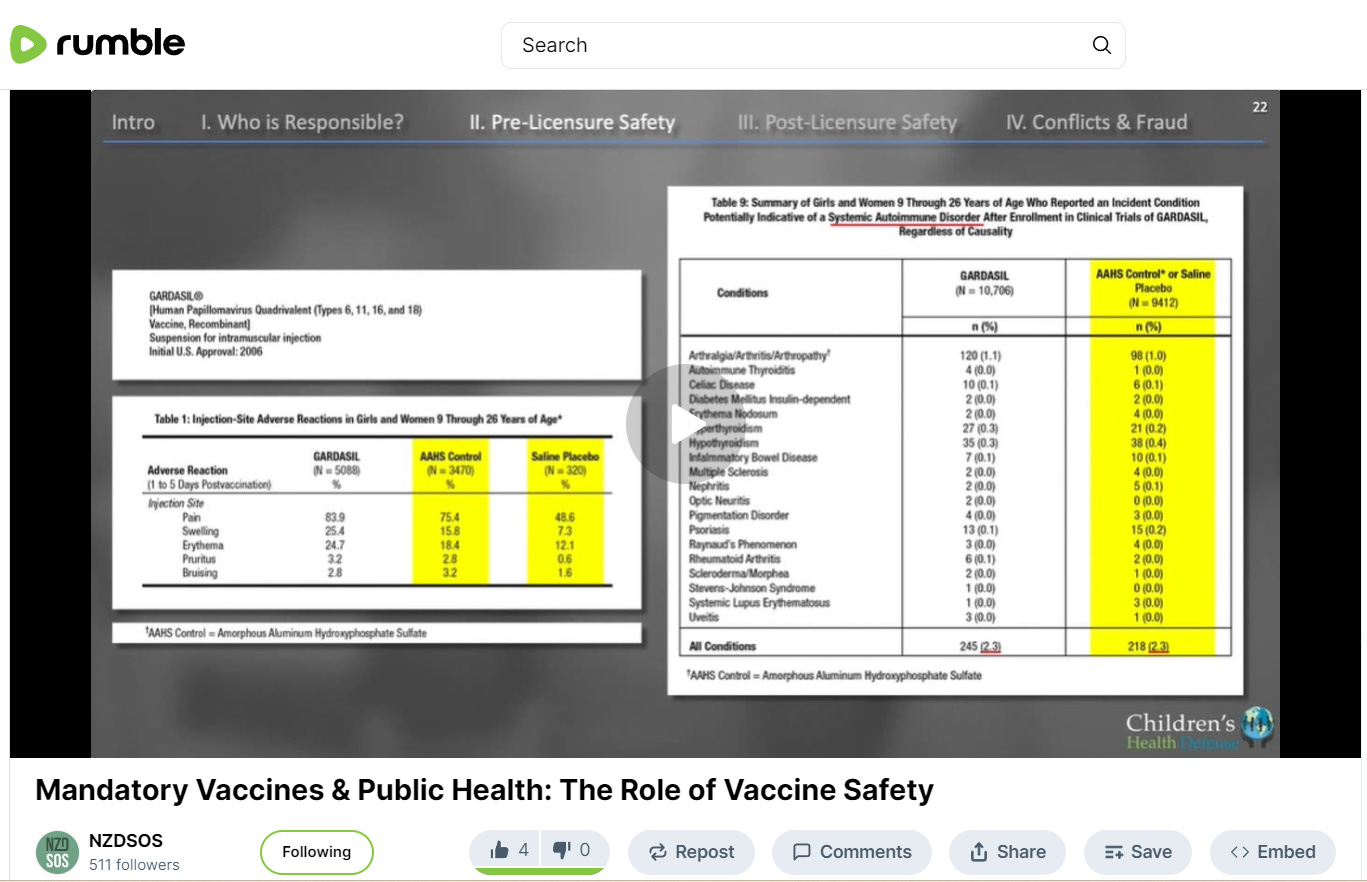Repost this video

(691, 852)
